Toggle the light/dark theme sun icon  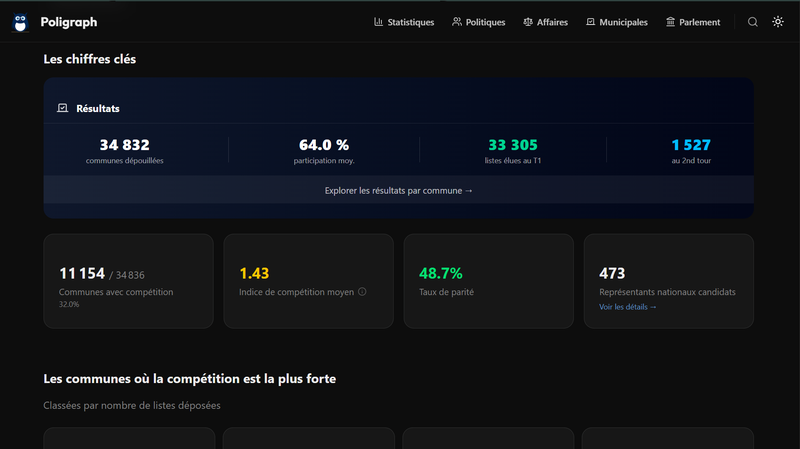click(778, 22)
